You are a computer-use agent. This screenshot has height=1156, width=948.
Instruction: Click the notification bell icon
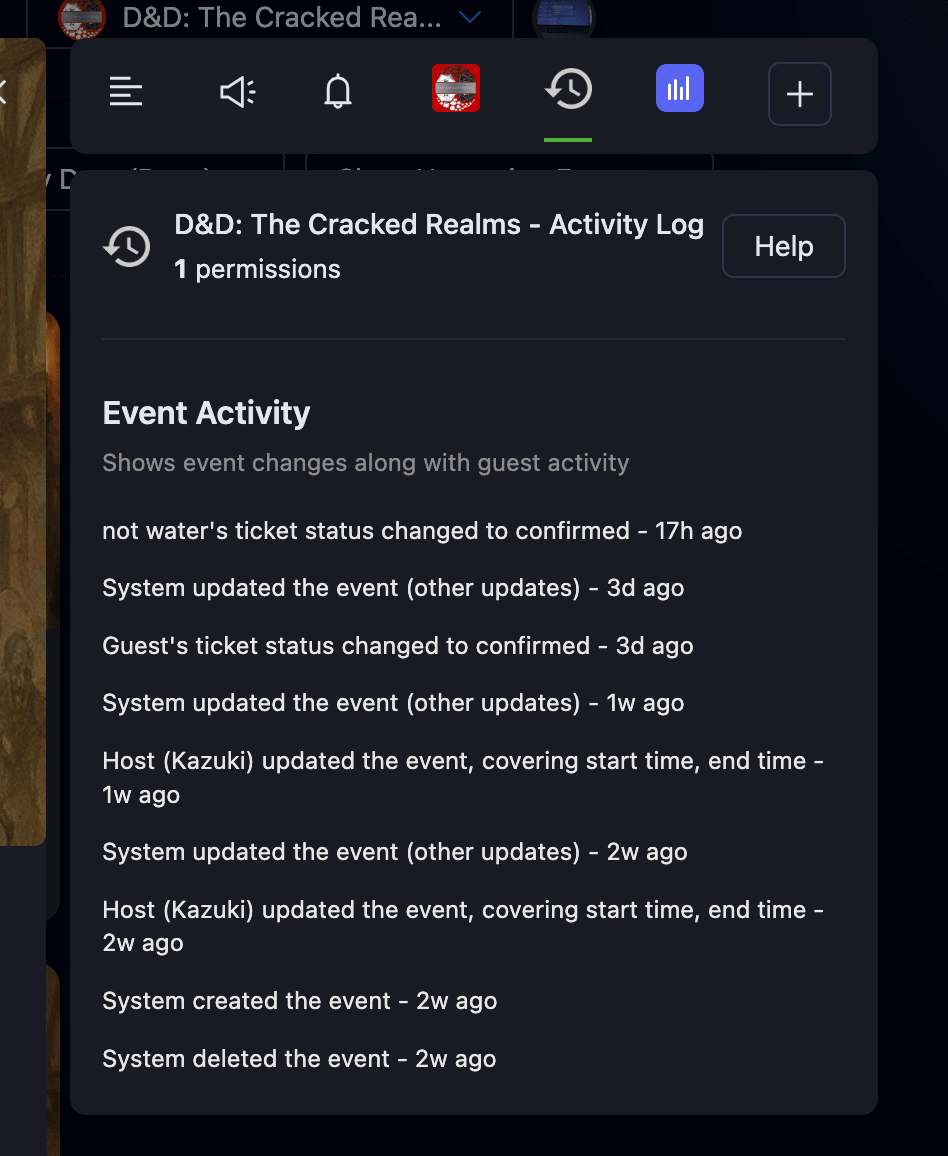[x=337, y=90]
